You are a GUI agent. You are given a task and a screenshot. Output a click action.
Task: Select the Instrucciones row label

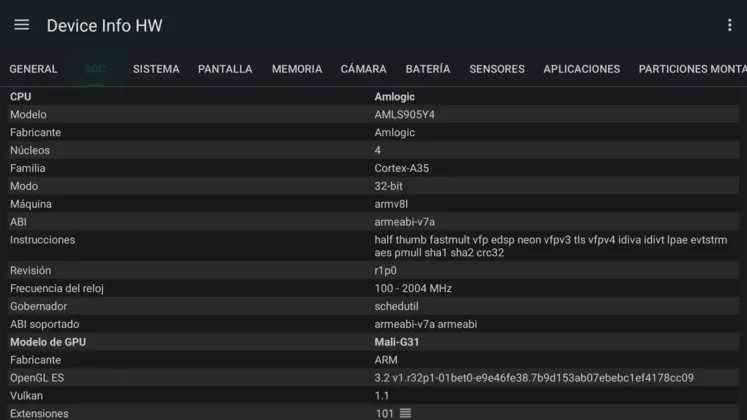pos(42,240)
